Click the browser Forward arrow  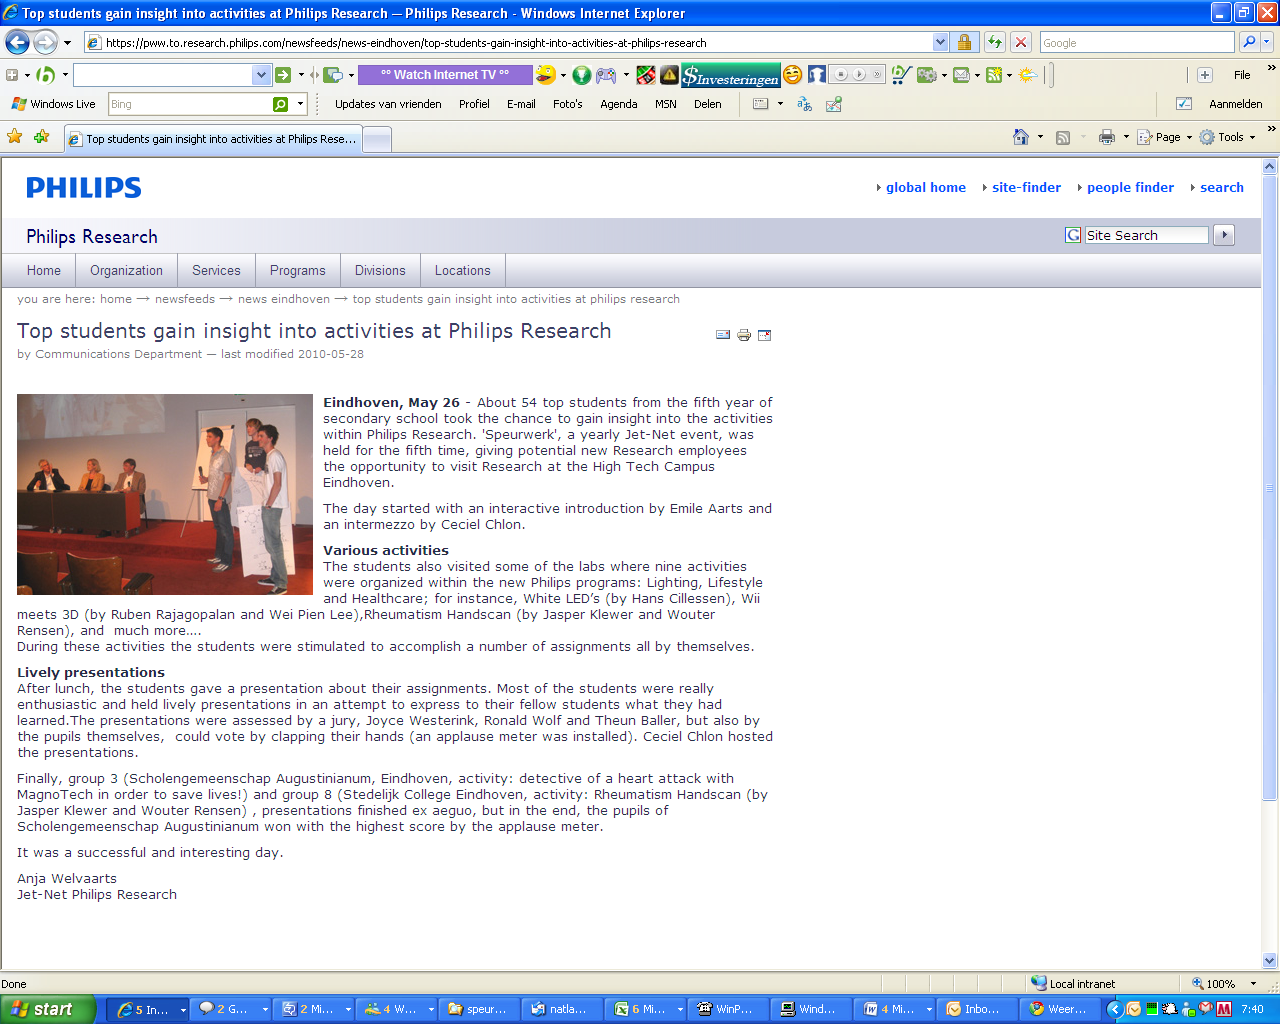(x=45, y=42)
